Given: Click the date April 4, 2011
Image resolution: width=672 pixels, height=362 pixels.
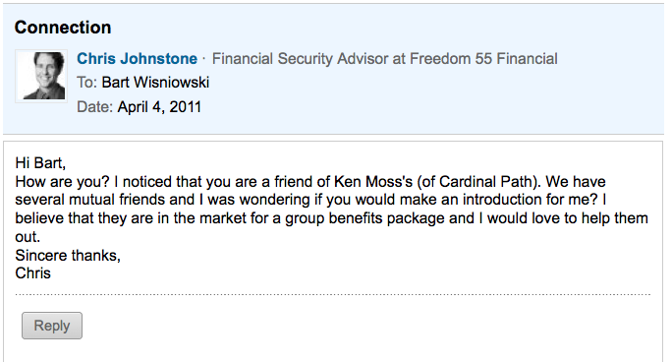Looking at the screenshot, I should [159, 107].
